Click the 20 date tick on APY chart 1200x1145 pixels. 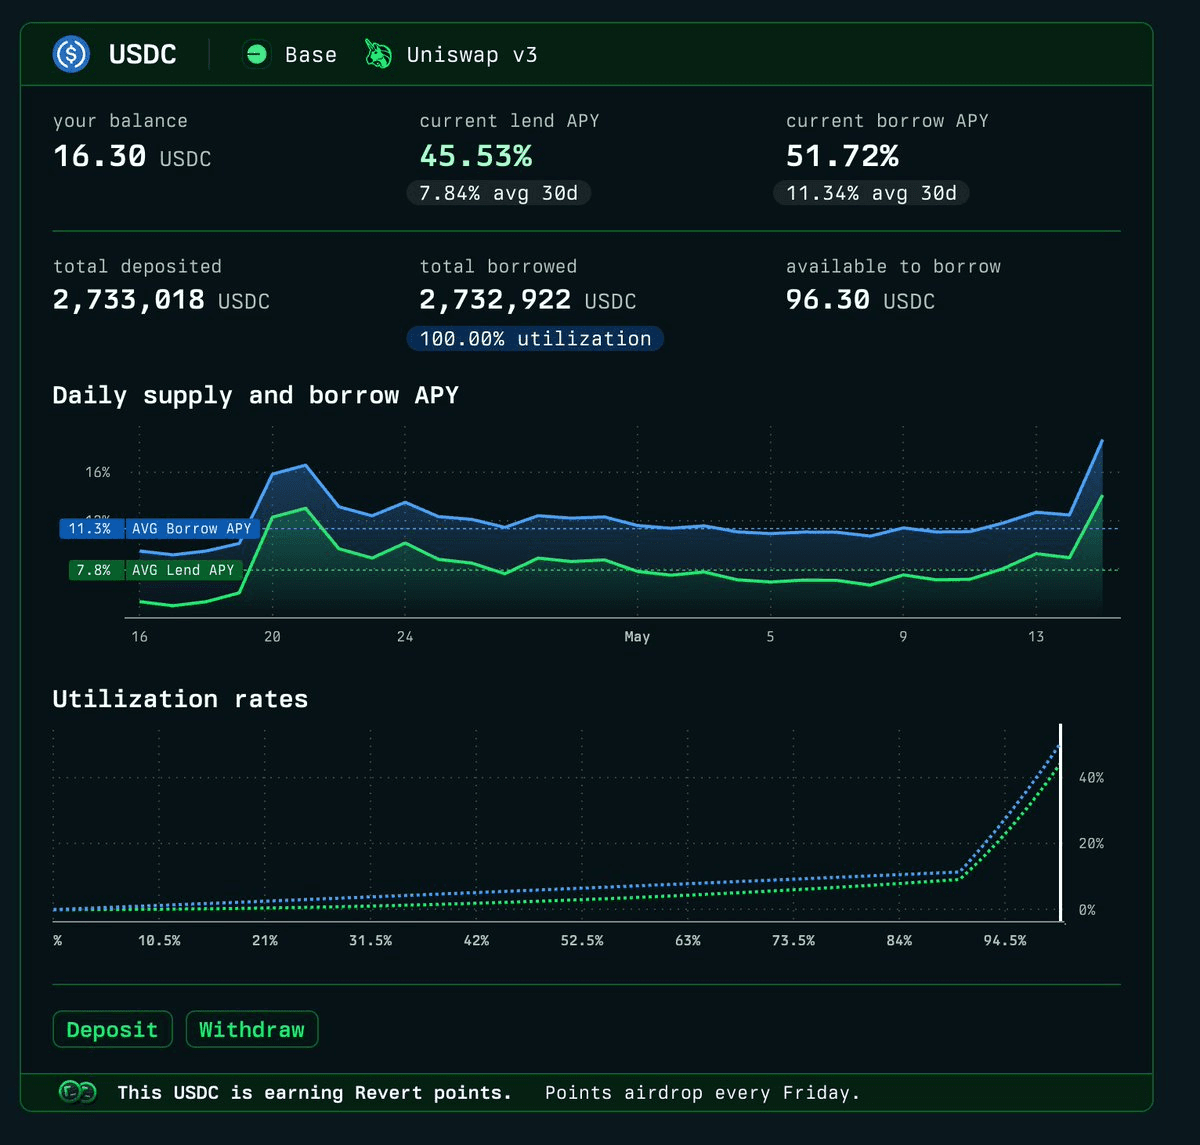[x=272, y=637]
